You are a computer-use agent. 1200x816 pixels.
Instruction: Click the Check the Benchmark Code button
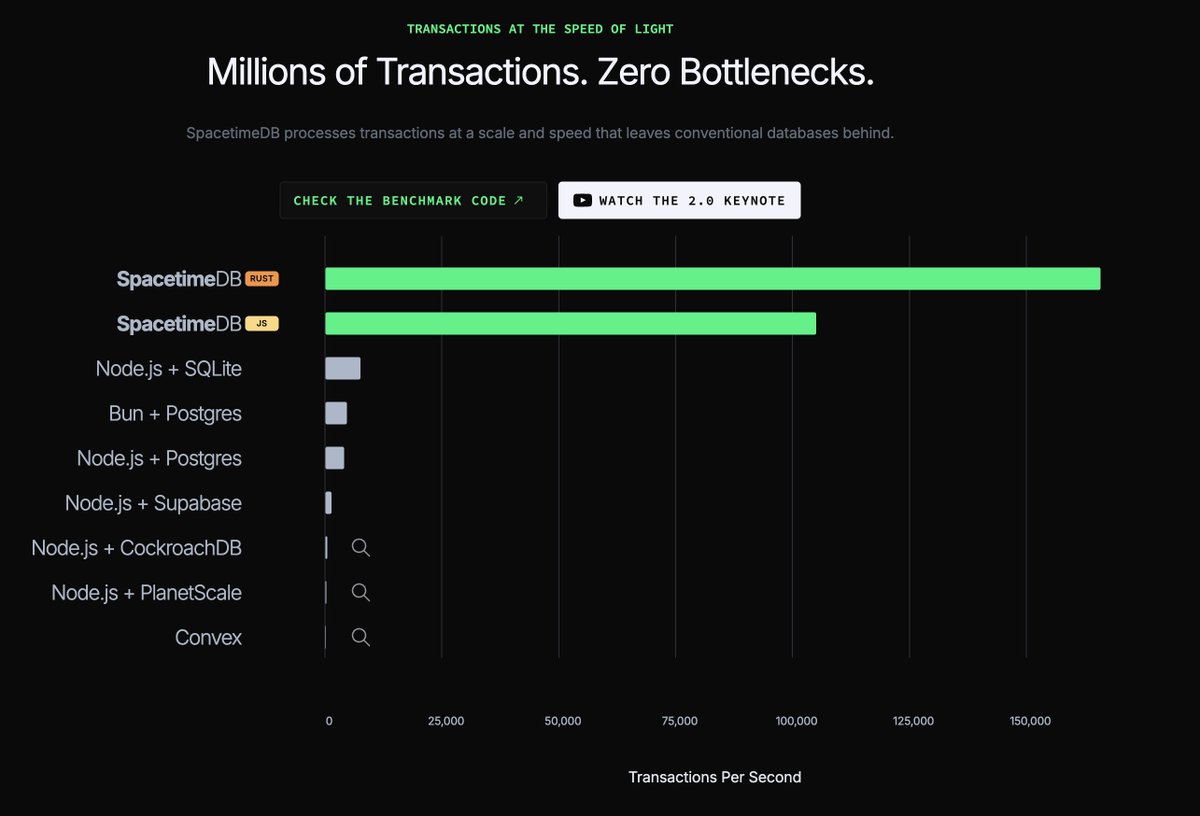tap(413, 200)
